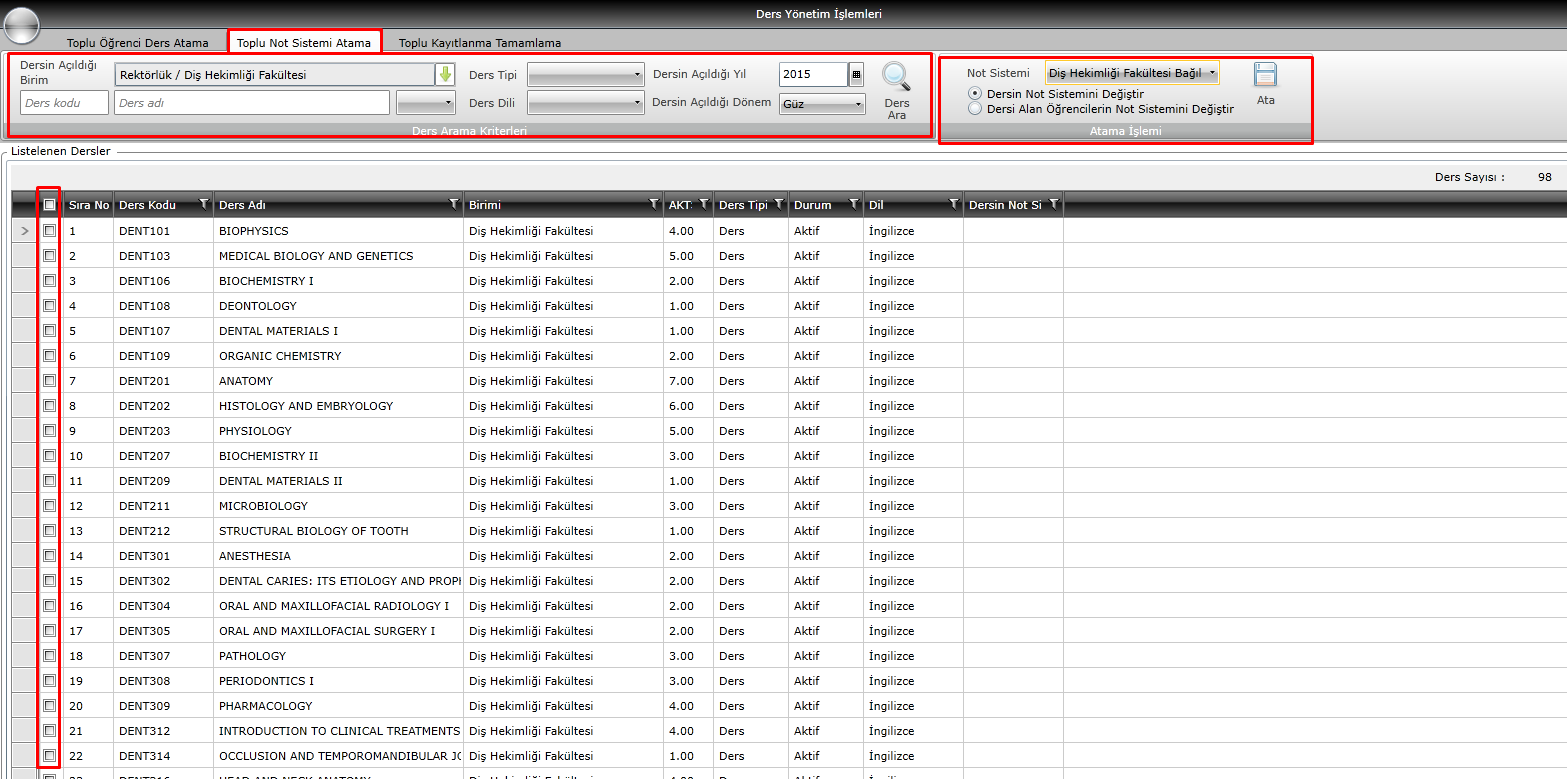Sort by Ders Kodu column header
1567x779 pixels.
[147, 205]
